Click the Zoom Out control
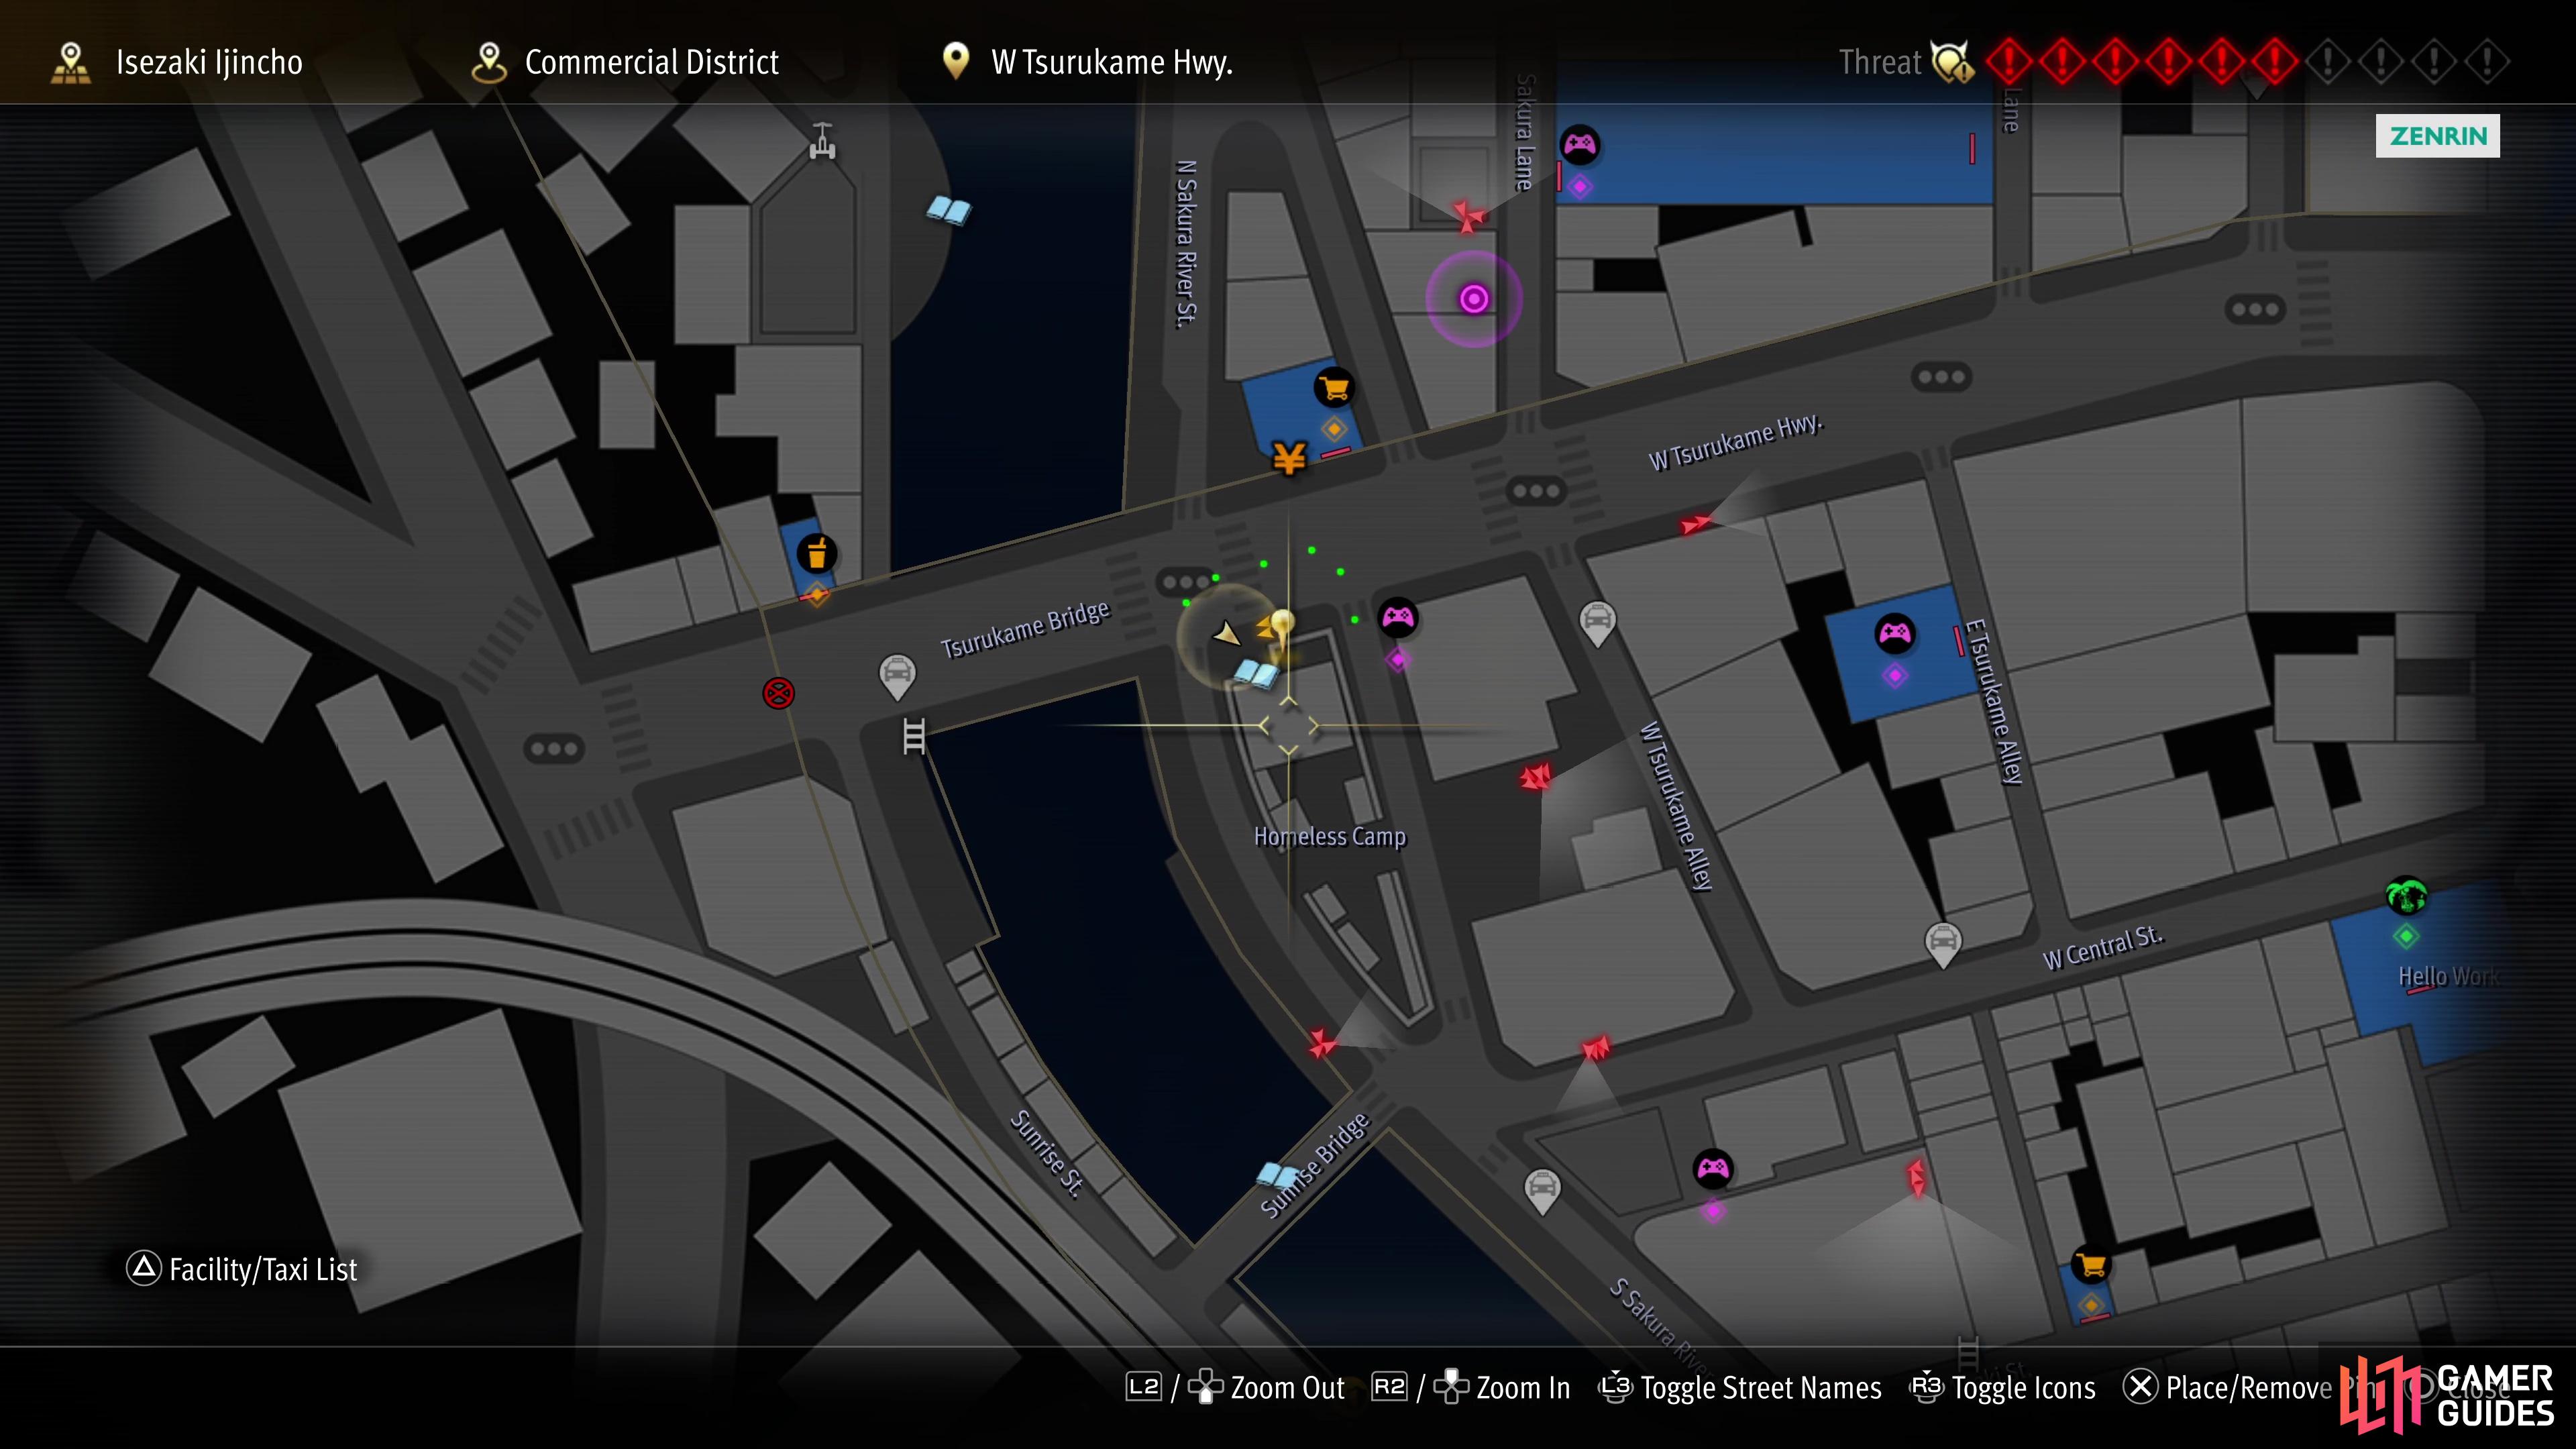 click(x=1236, y=1388)
